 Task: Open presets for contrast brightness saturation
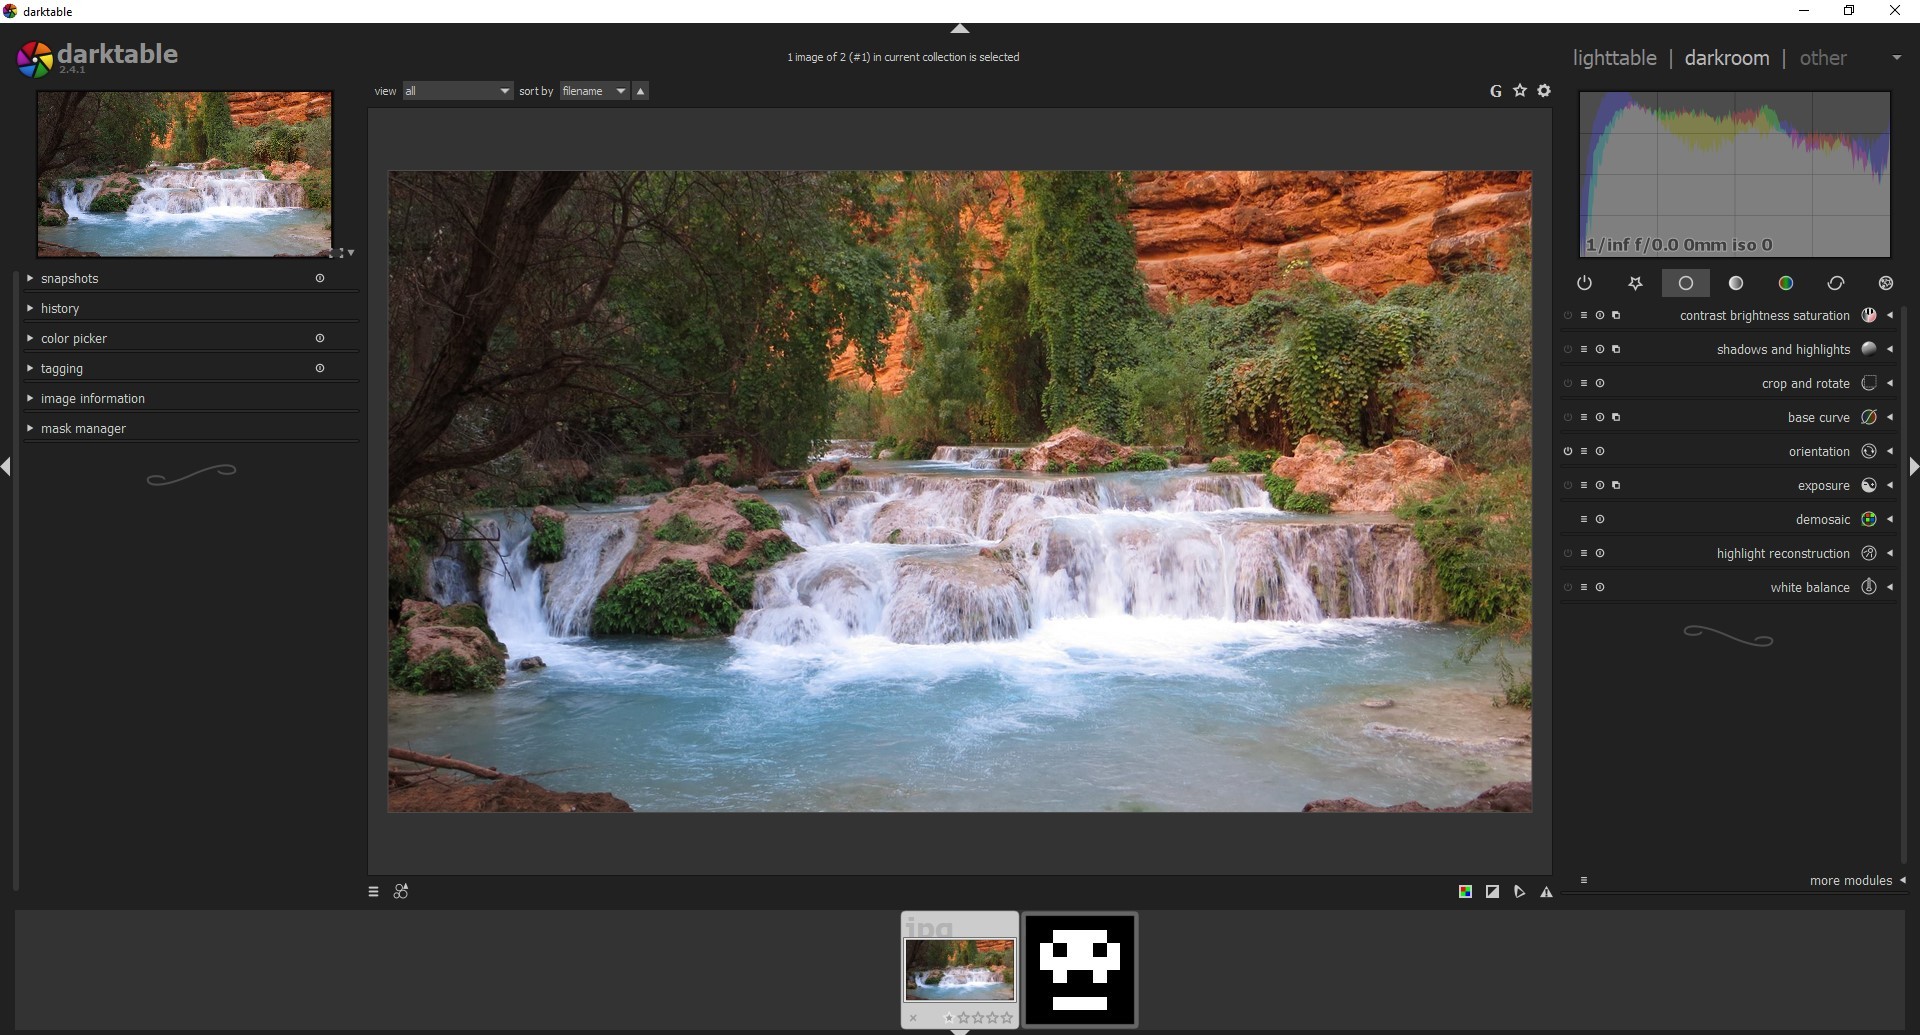click(x=1584, y=316)
